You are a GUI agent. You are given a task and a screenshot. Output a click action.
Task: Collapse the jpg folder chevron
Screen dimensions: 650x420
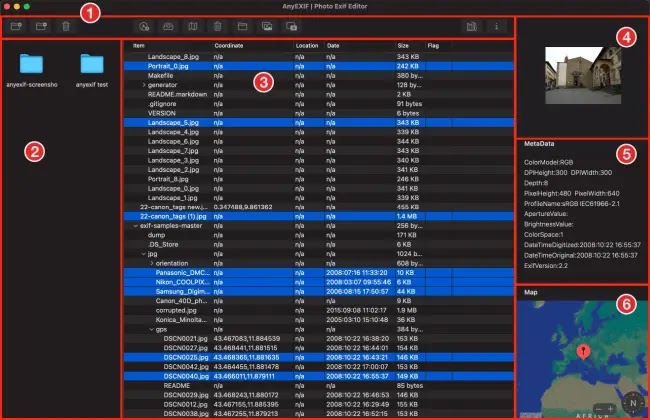pyautogui.click(x=143, y=254)
